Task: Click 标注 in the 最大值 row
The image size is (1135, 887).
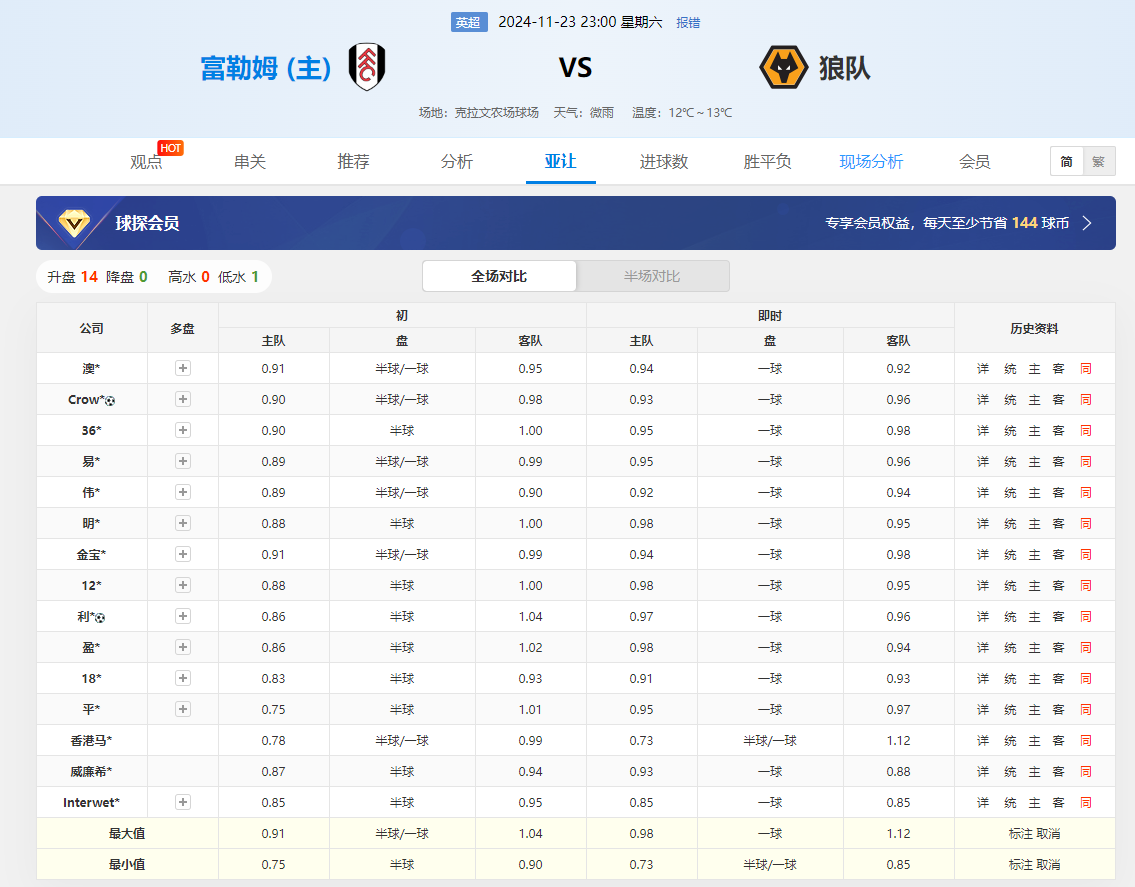Action: (1020, 834)
